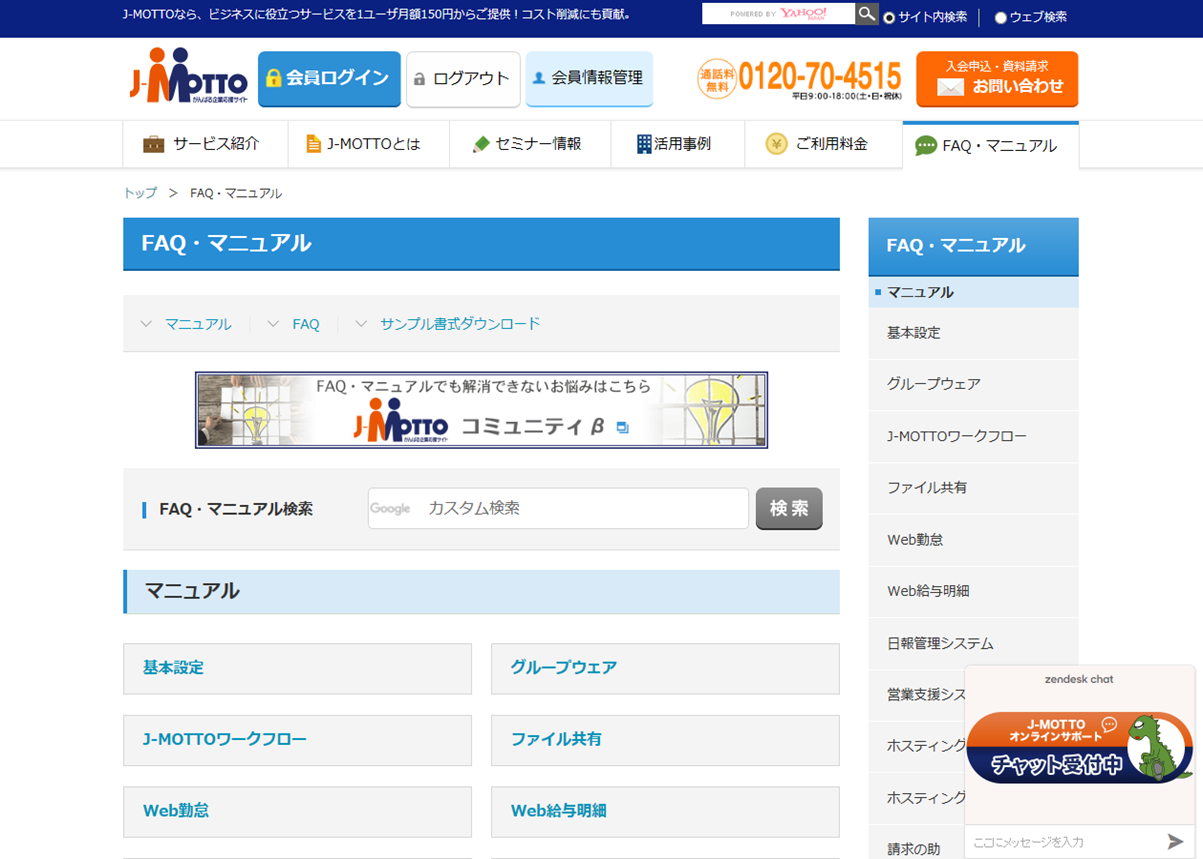Screen dimensions: 1203x859
Task: Click the chat message input field
Action: pyautogui.click(x=1062, y=842)
